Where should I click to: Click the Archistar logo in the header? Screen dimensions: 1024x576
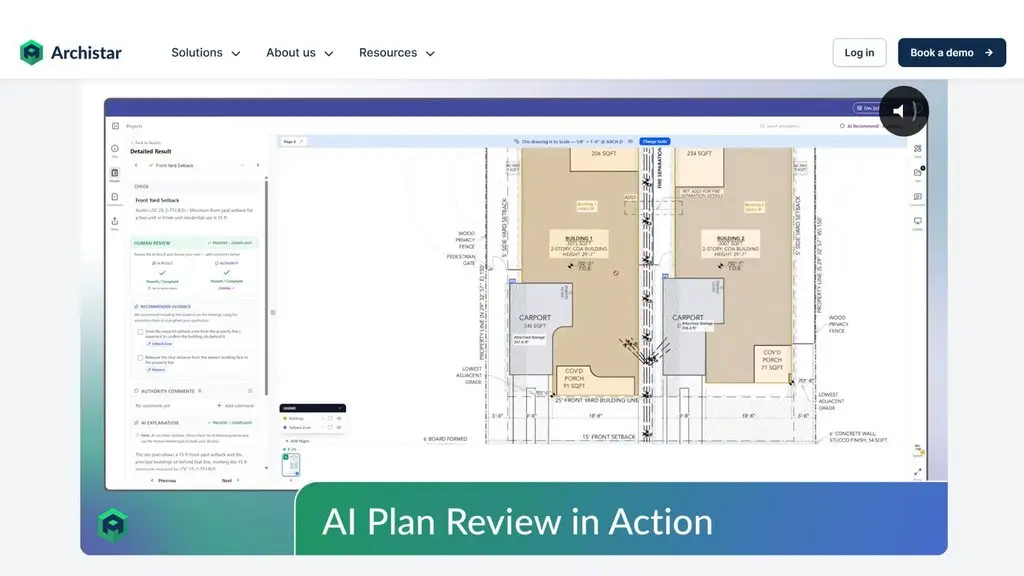pos(71,52)
